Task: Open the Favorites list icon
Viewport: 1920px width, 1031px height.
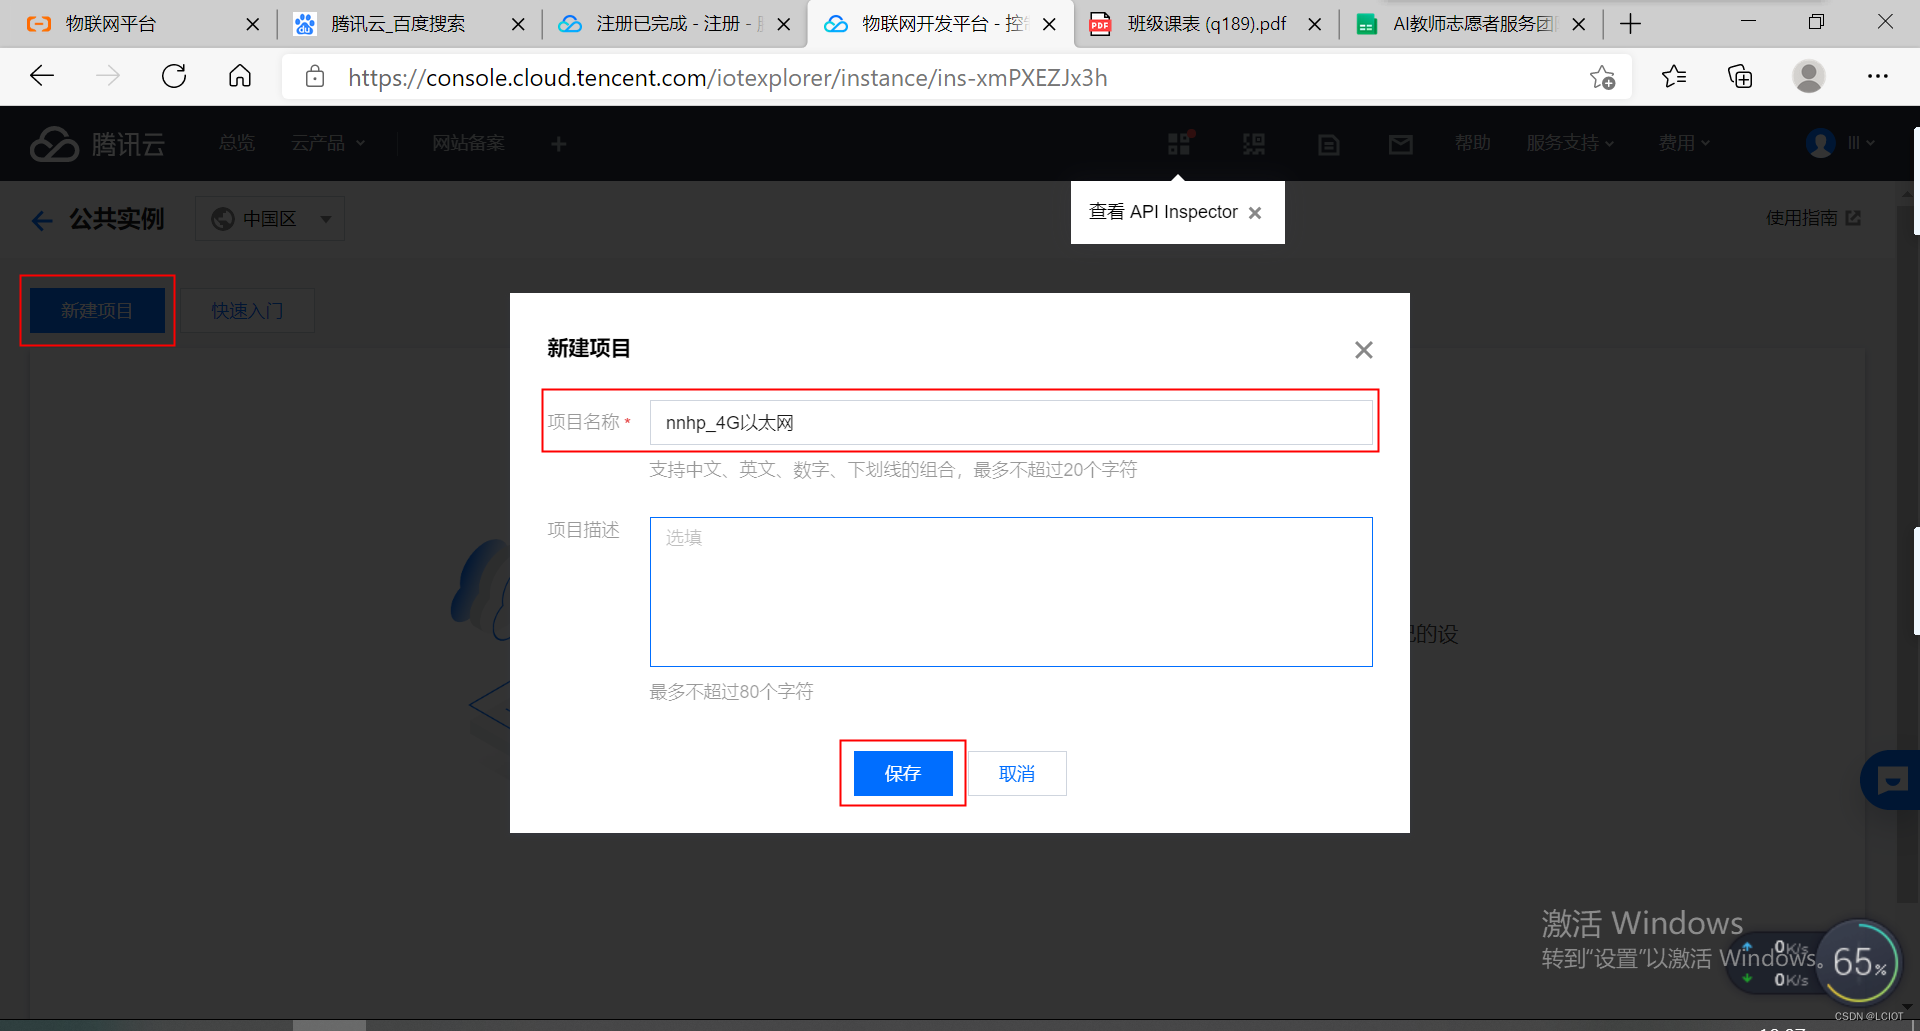Action: point(1674,76)
